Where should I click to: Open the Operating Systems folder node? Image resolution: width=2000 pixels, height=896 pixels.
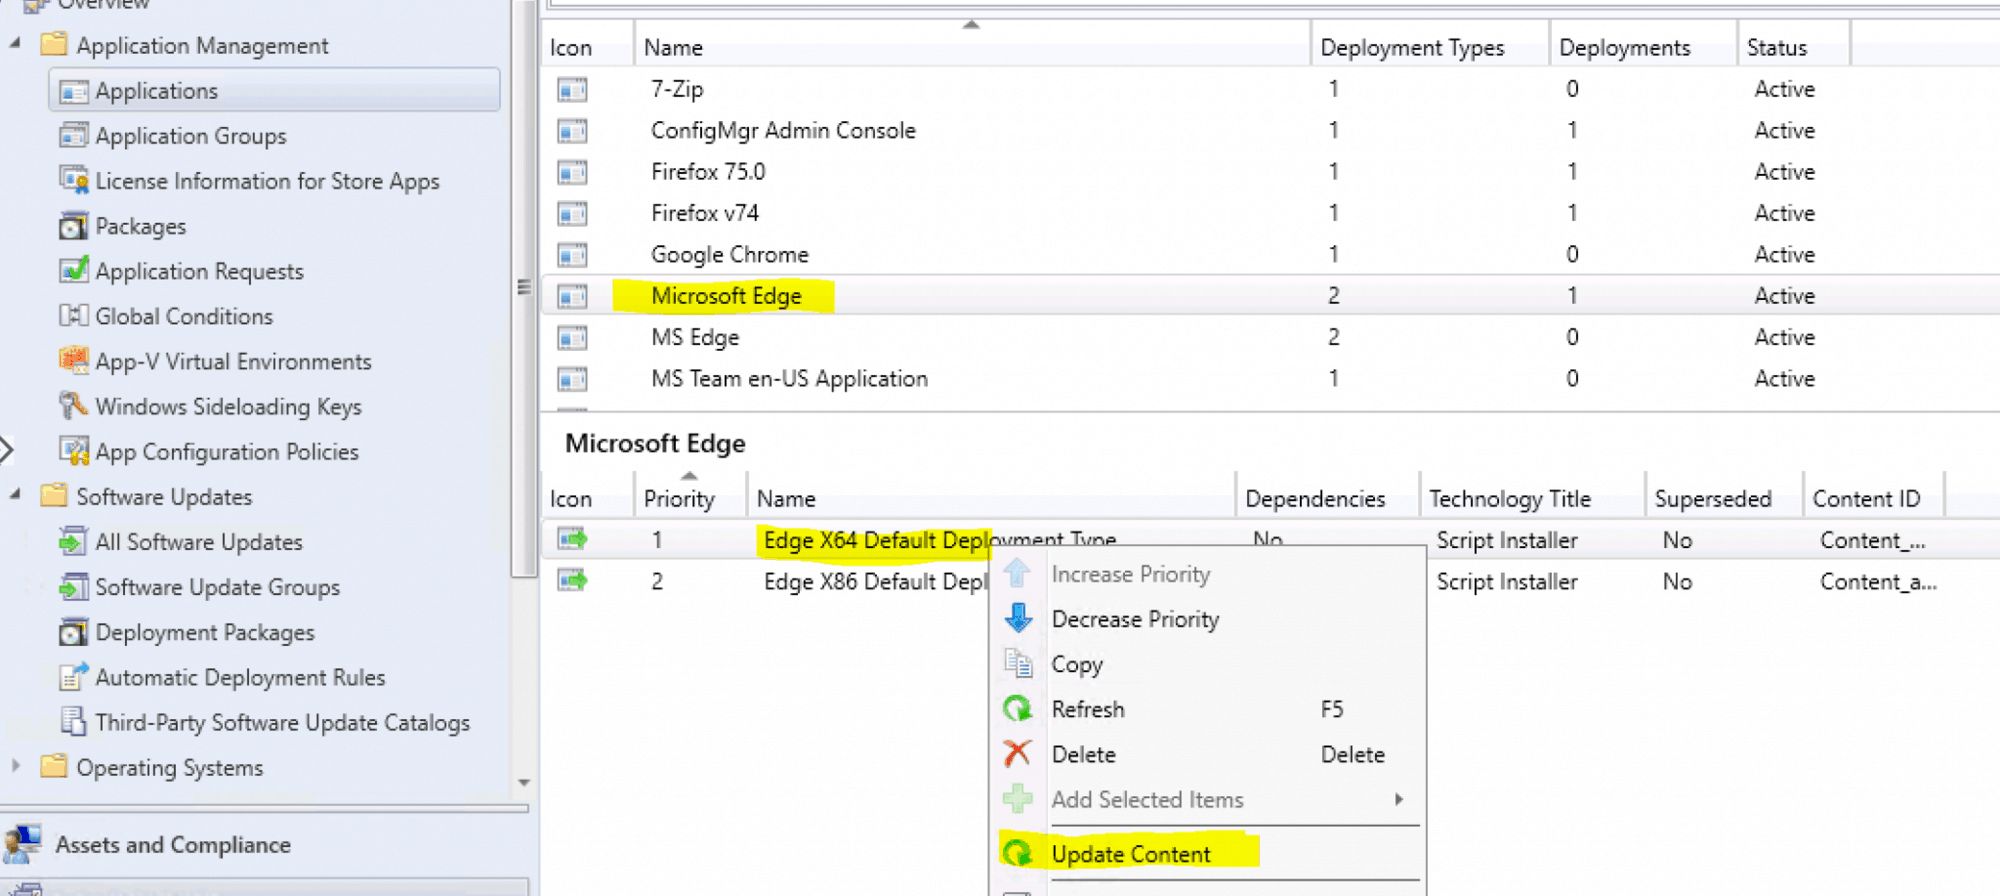[170, 767]
